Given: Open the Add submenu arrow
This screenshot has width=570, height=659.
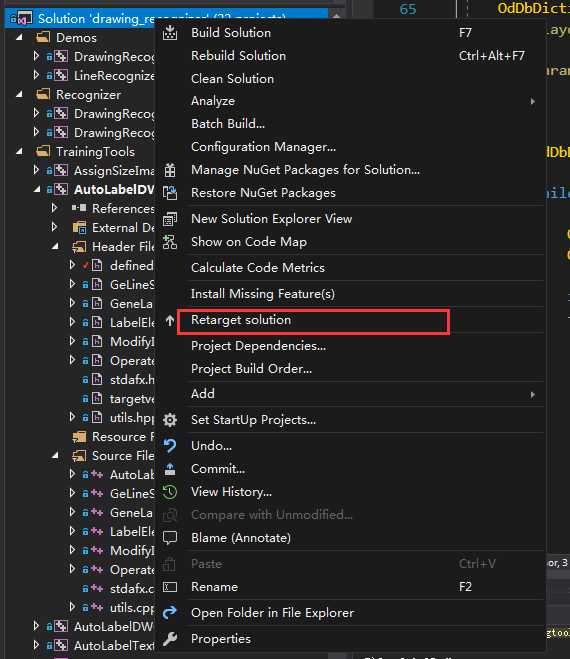Looking at the screenshot, I should tap(533, 395).
